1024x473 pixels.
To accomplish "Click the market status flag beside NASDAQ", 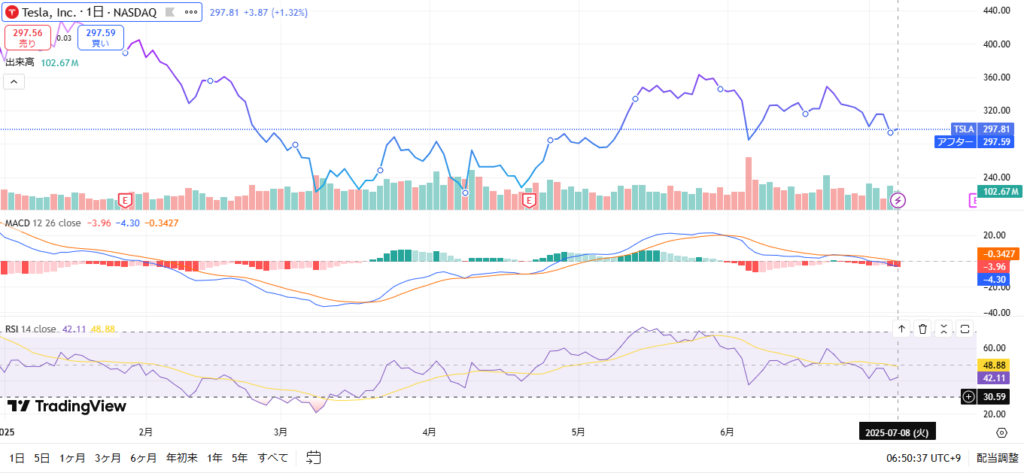I will pyautogui.click(x=170, y=12).
